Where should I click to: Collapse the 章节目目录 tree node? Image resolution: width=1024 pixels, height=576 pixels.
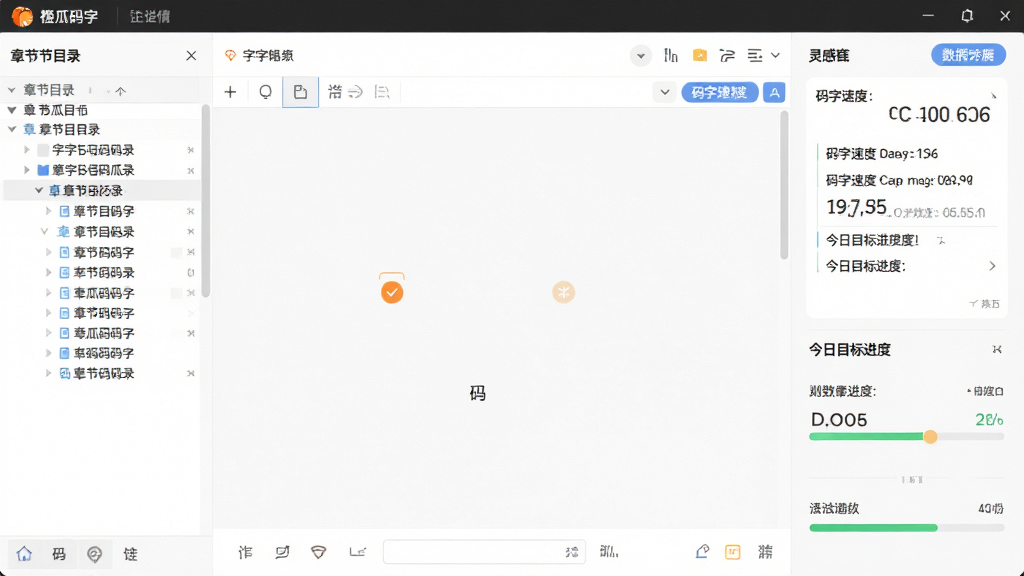pos(12,129)
